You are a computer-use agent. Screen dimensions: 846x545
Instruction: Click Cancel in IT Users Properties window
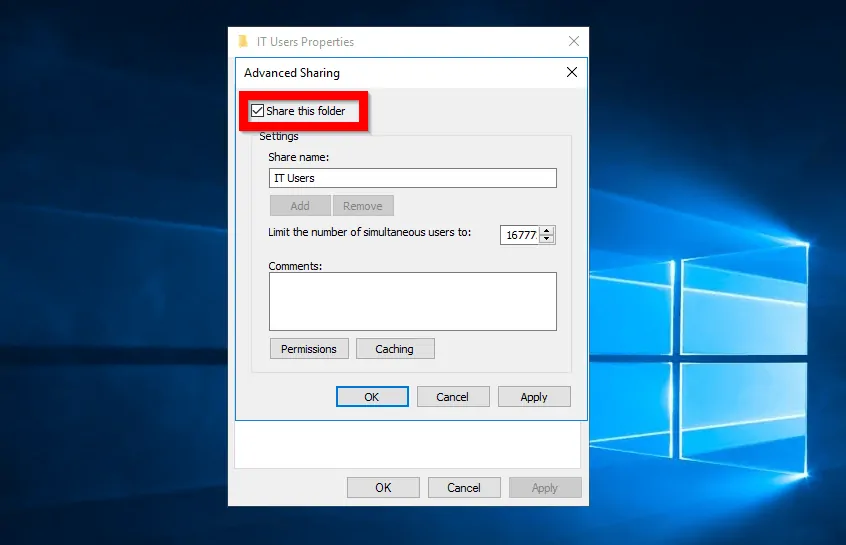click(464, 487)
